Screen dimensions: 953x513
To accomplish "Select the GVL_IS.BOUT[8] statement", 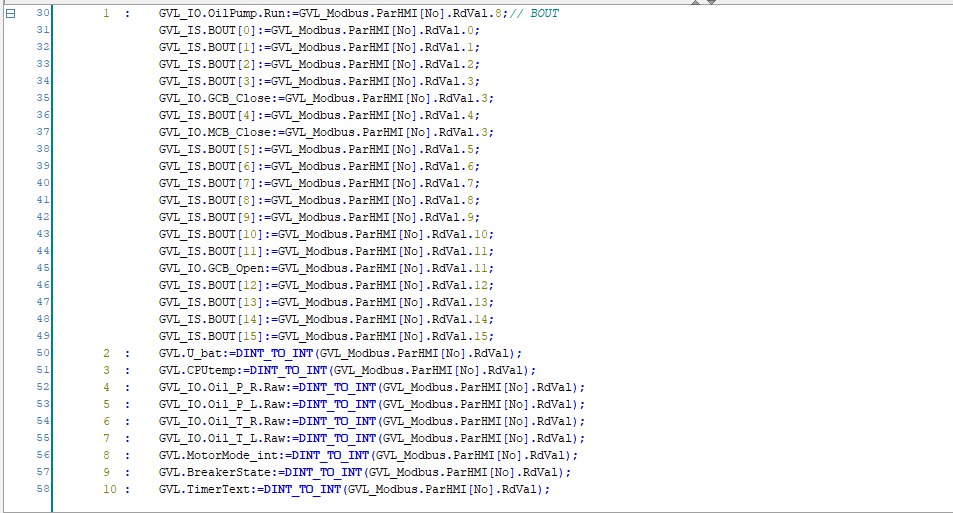I will point(319,201).
